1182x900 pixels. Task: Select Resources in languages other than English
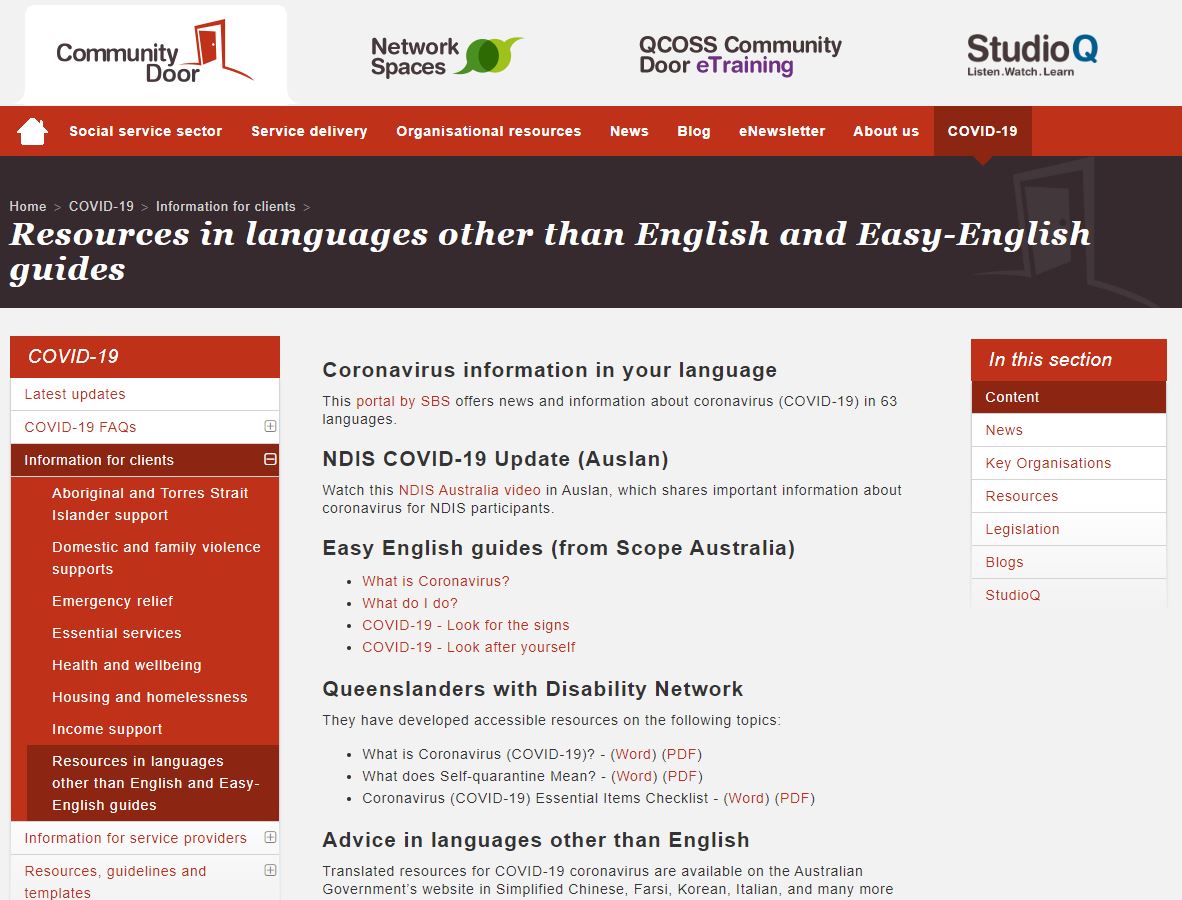pyautogui.click(x=155, y=783)
